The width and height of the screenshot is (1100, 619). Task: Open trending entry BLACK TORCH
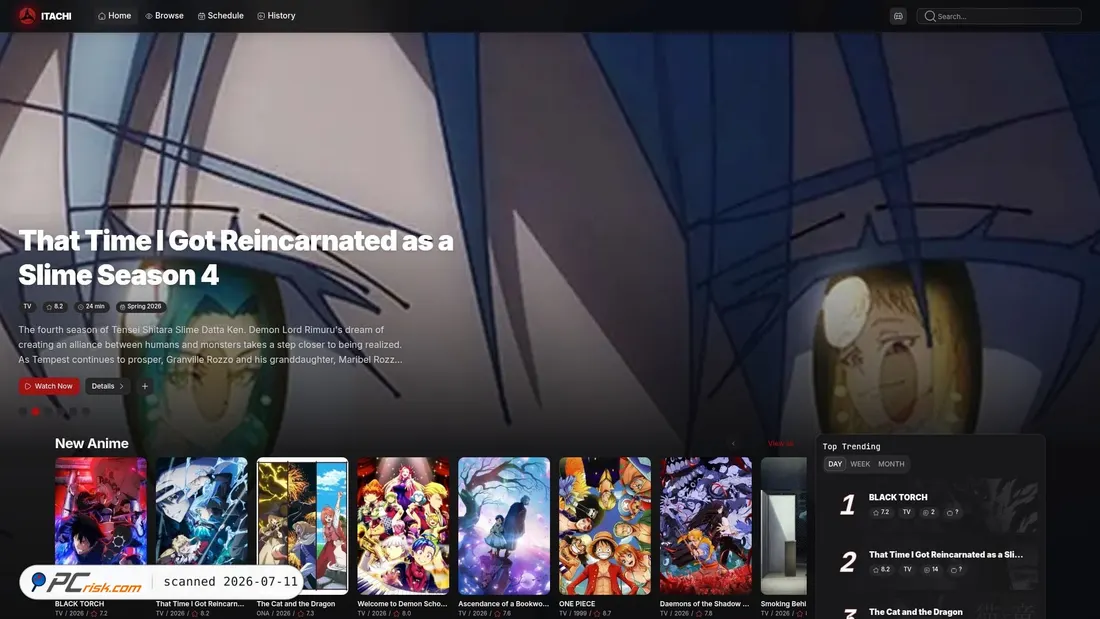[898, 497]
